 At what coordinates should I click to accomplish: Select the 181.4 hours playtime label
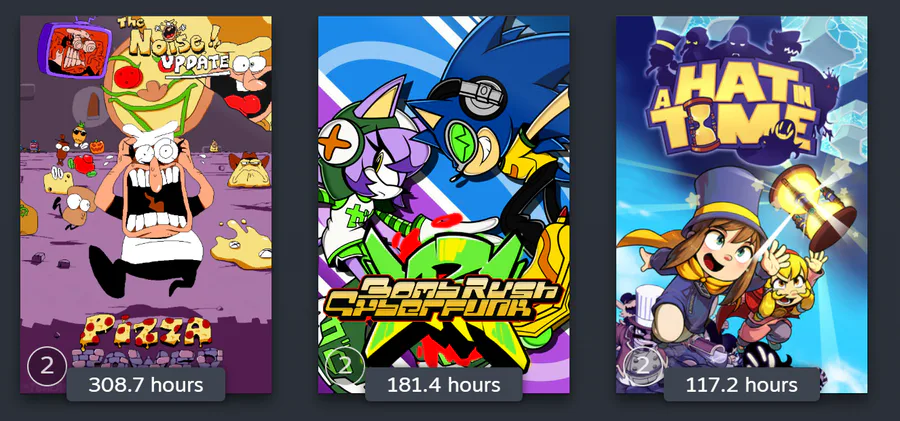click(x=444, y=384)
